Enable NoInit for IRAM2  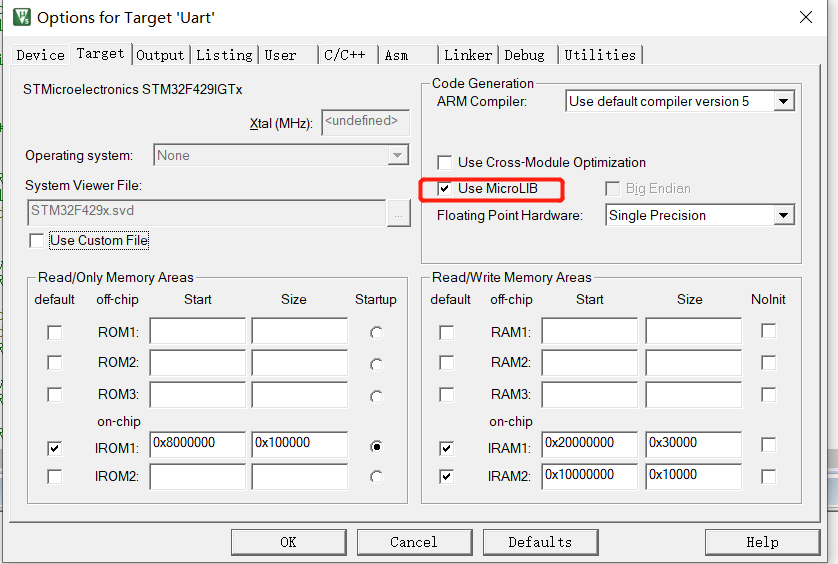pyautogui.click(x=769, y=476)
